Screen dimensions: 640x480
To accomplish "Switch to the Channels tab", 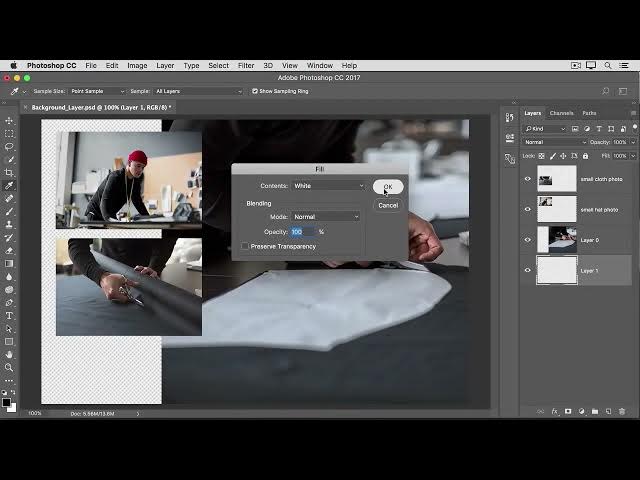I will [562, 113].
